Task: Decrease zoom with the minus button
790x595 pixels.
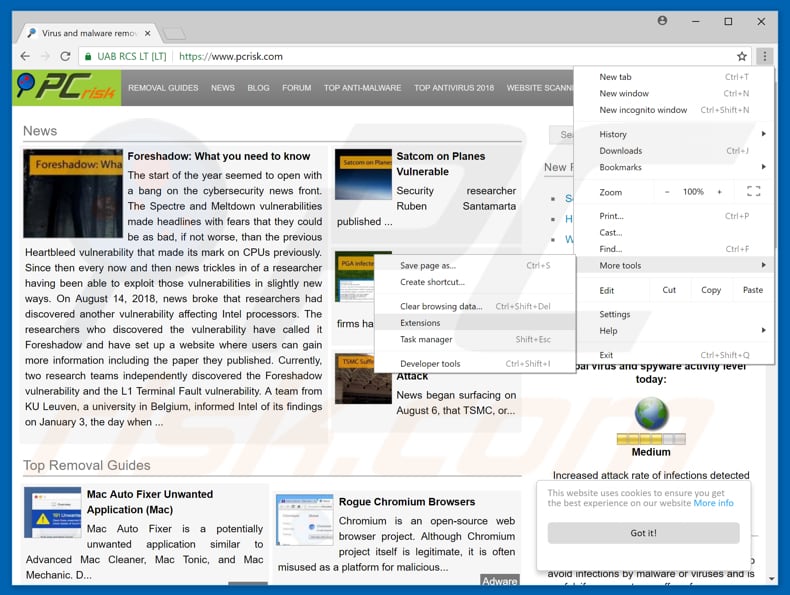Action: (x=668, y=191)
